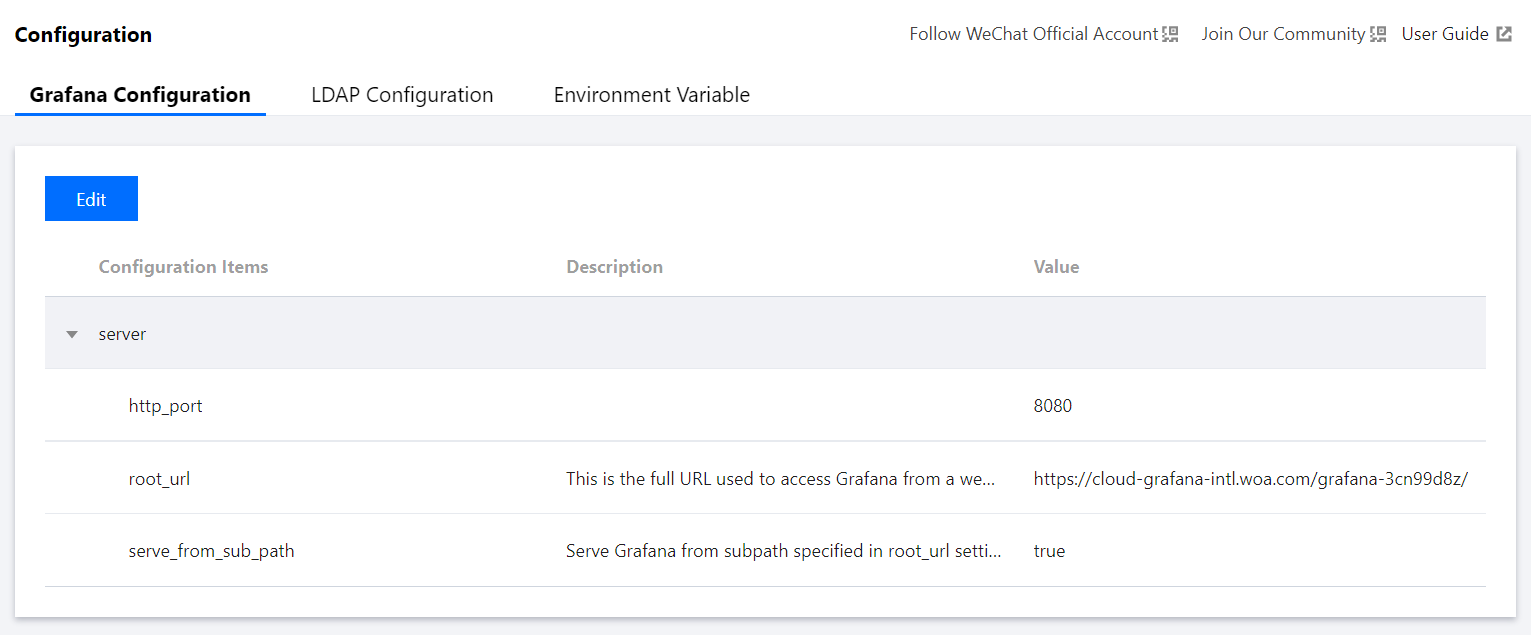Select the Grafana Configuration tab
The width and height of the screenshot is (1531, 635).
tap(140, 95)
